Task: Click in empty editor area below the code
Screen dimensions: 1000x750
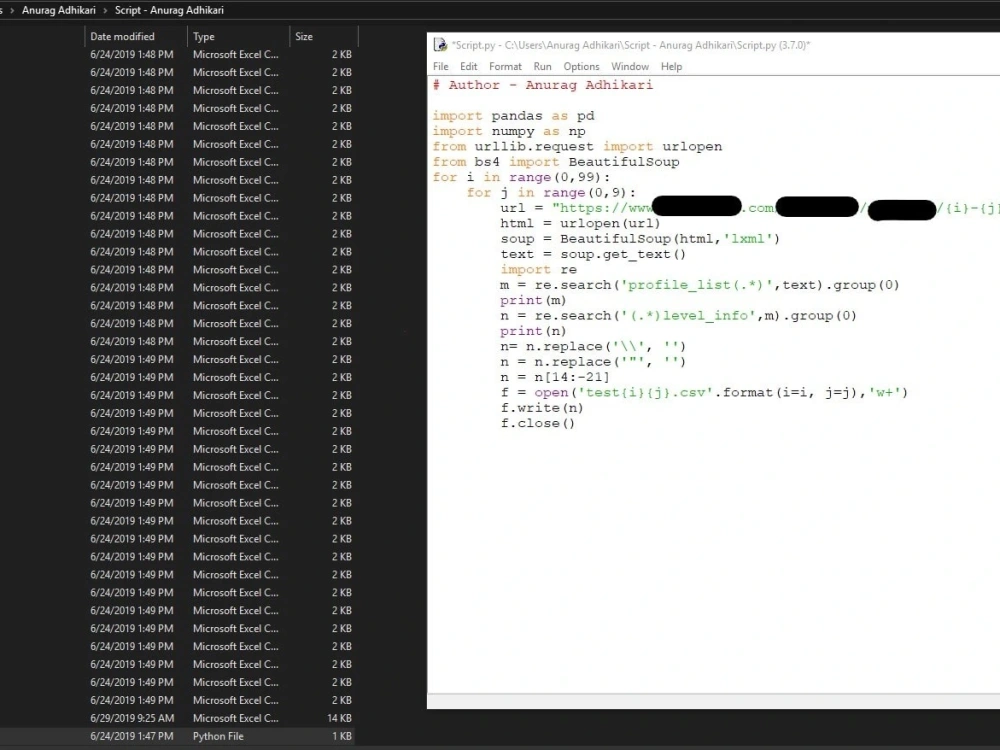Action: click(x=713, y=561)
